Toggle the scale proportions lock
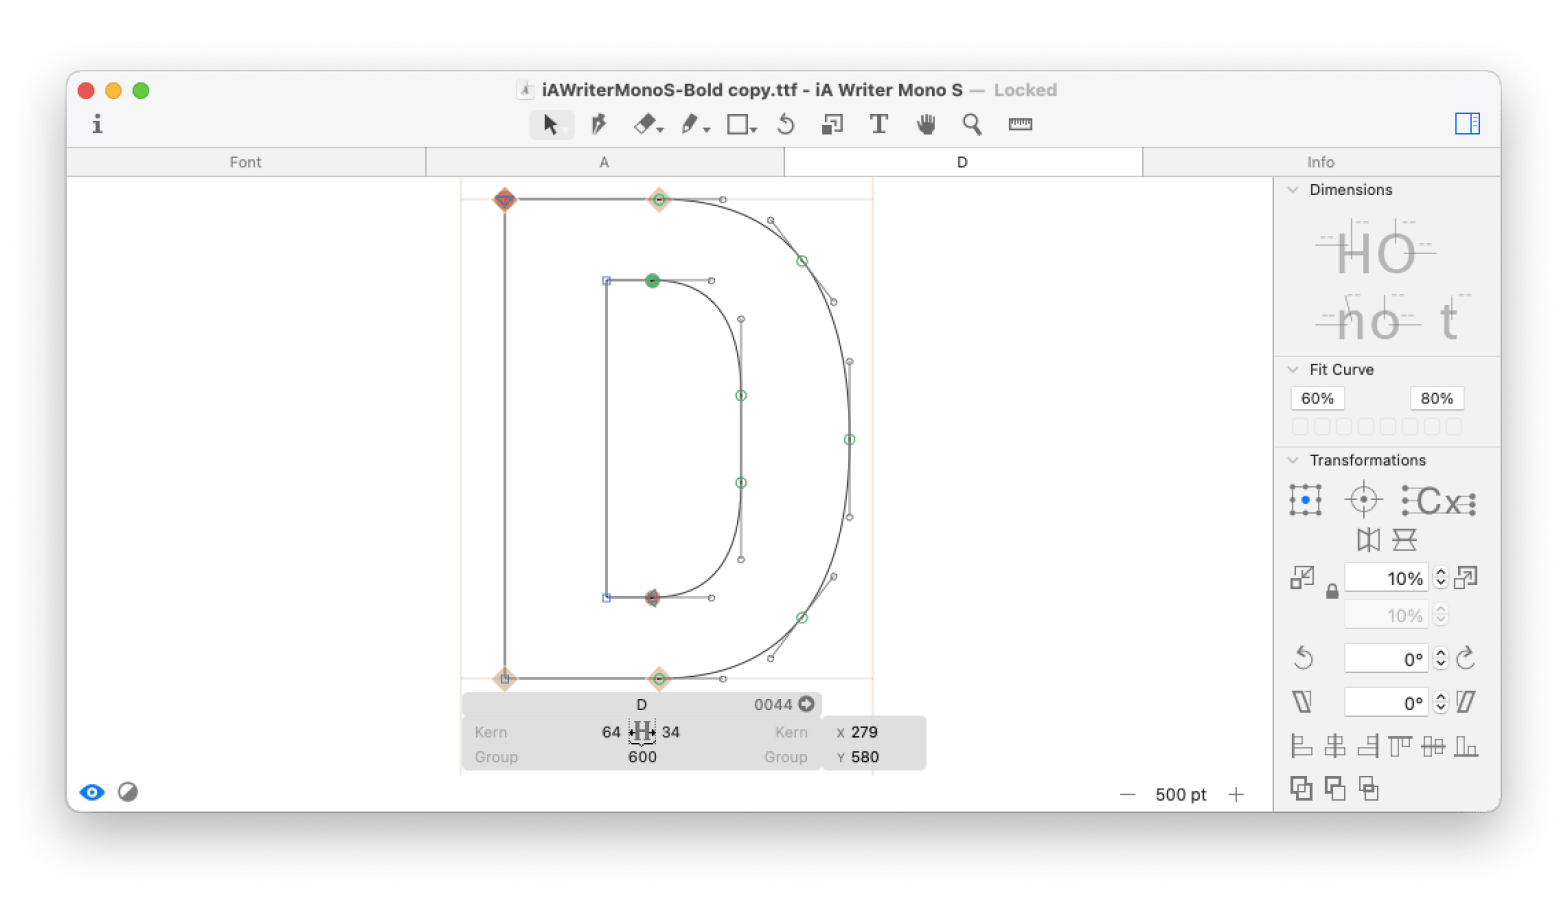This screenshot has height=906, width=1560. pyautogui.click(x=1332, y=591)
